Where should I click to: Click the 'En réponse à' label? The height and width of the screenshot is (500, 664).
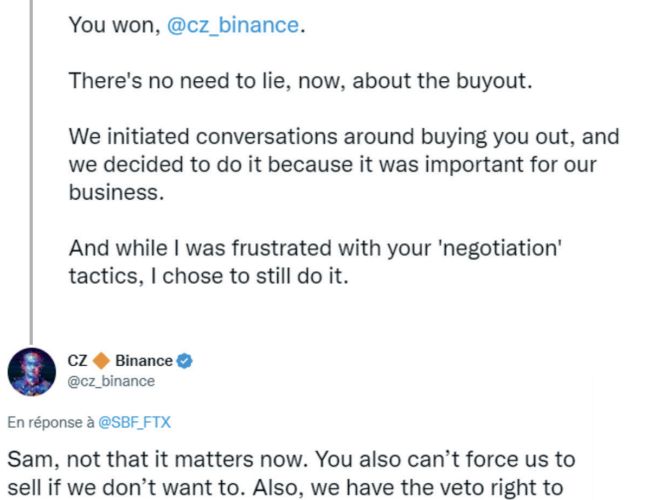[51, 422]
